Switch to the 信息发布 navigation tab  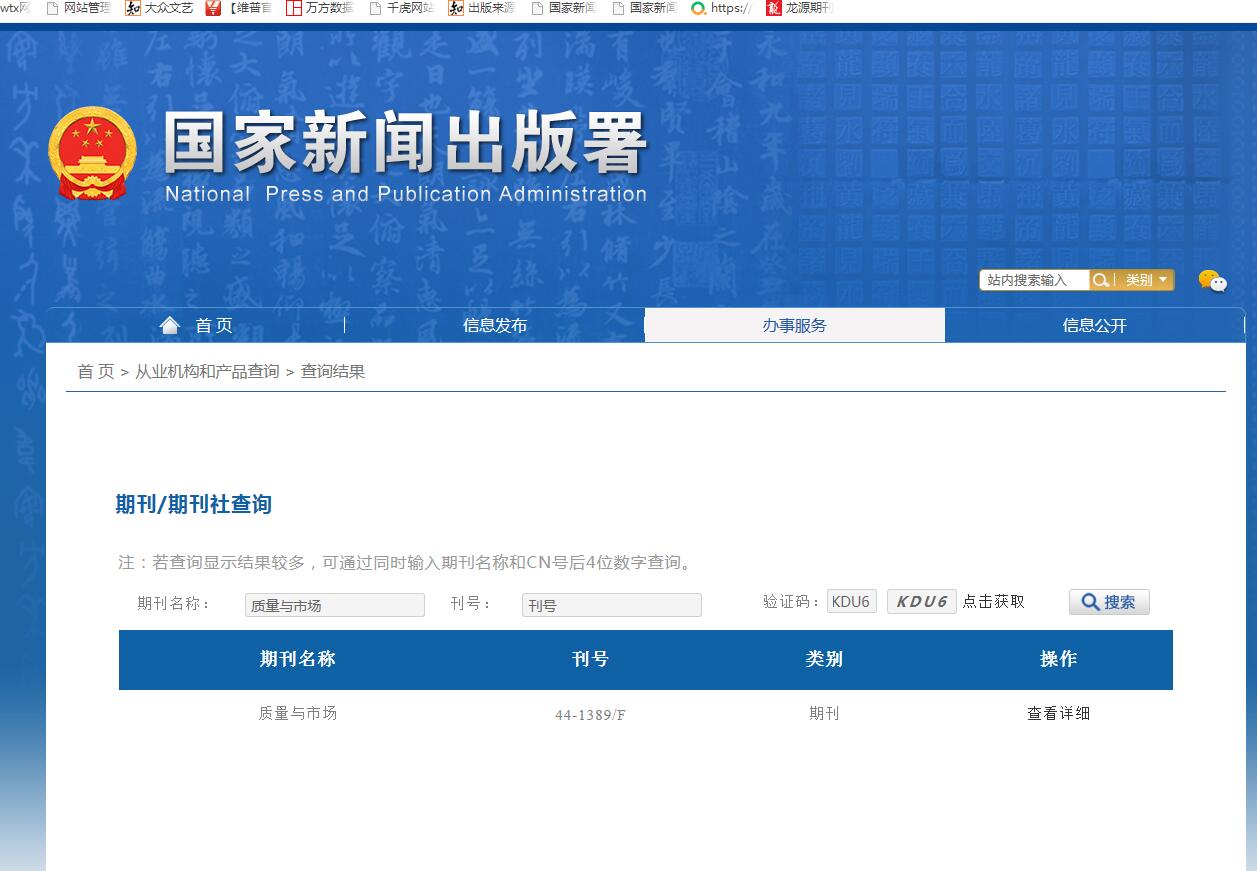point(495,324)
